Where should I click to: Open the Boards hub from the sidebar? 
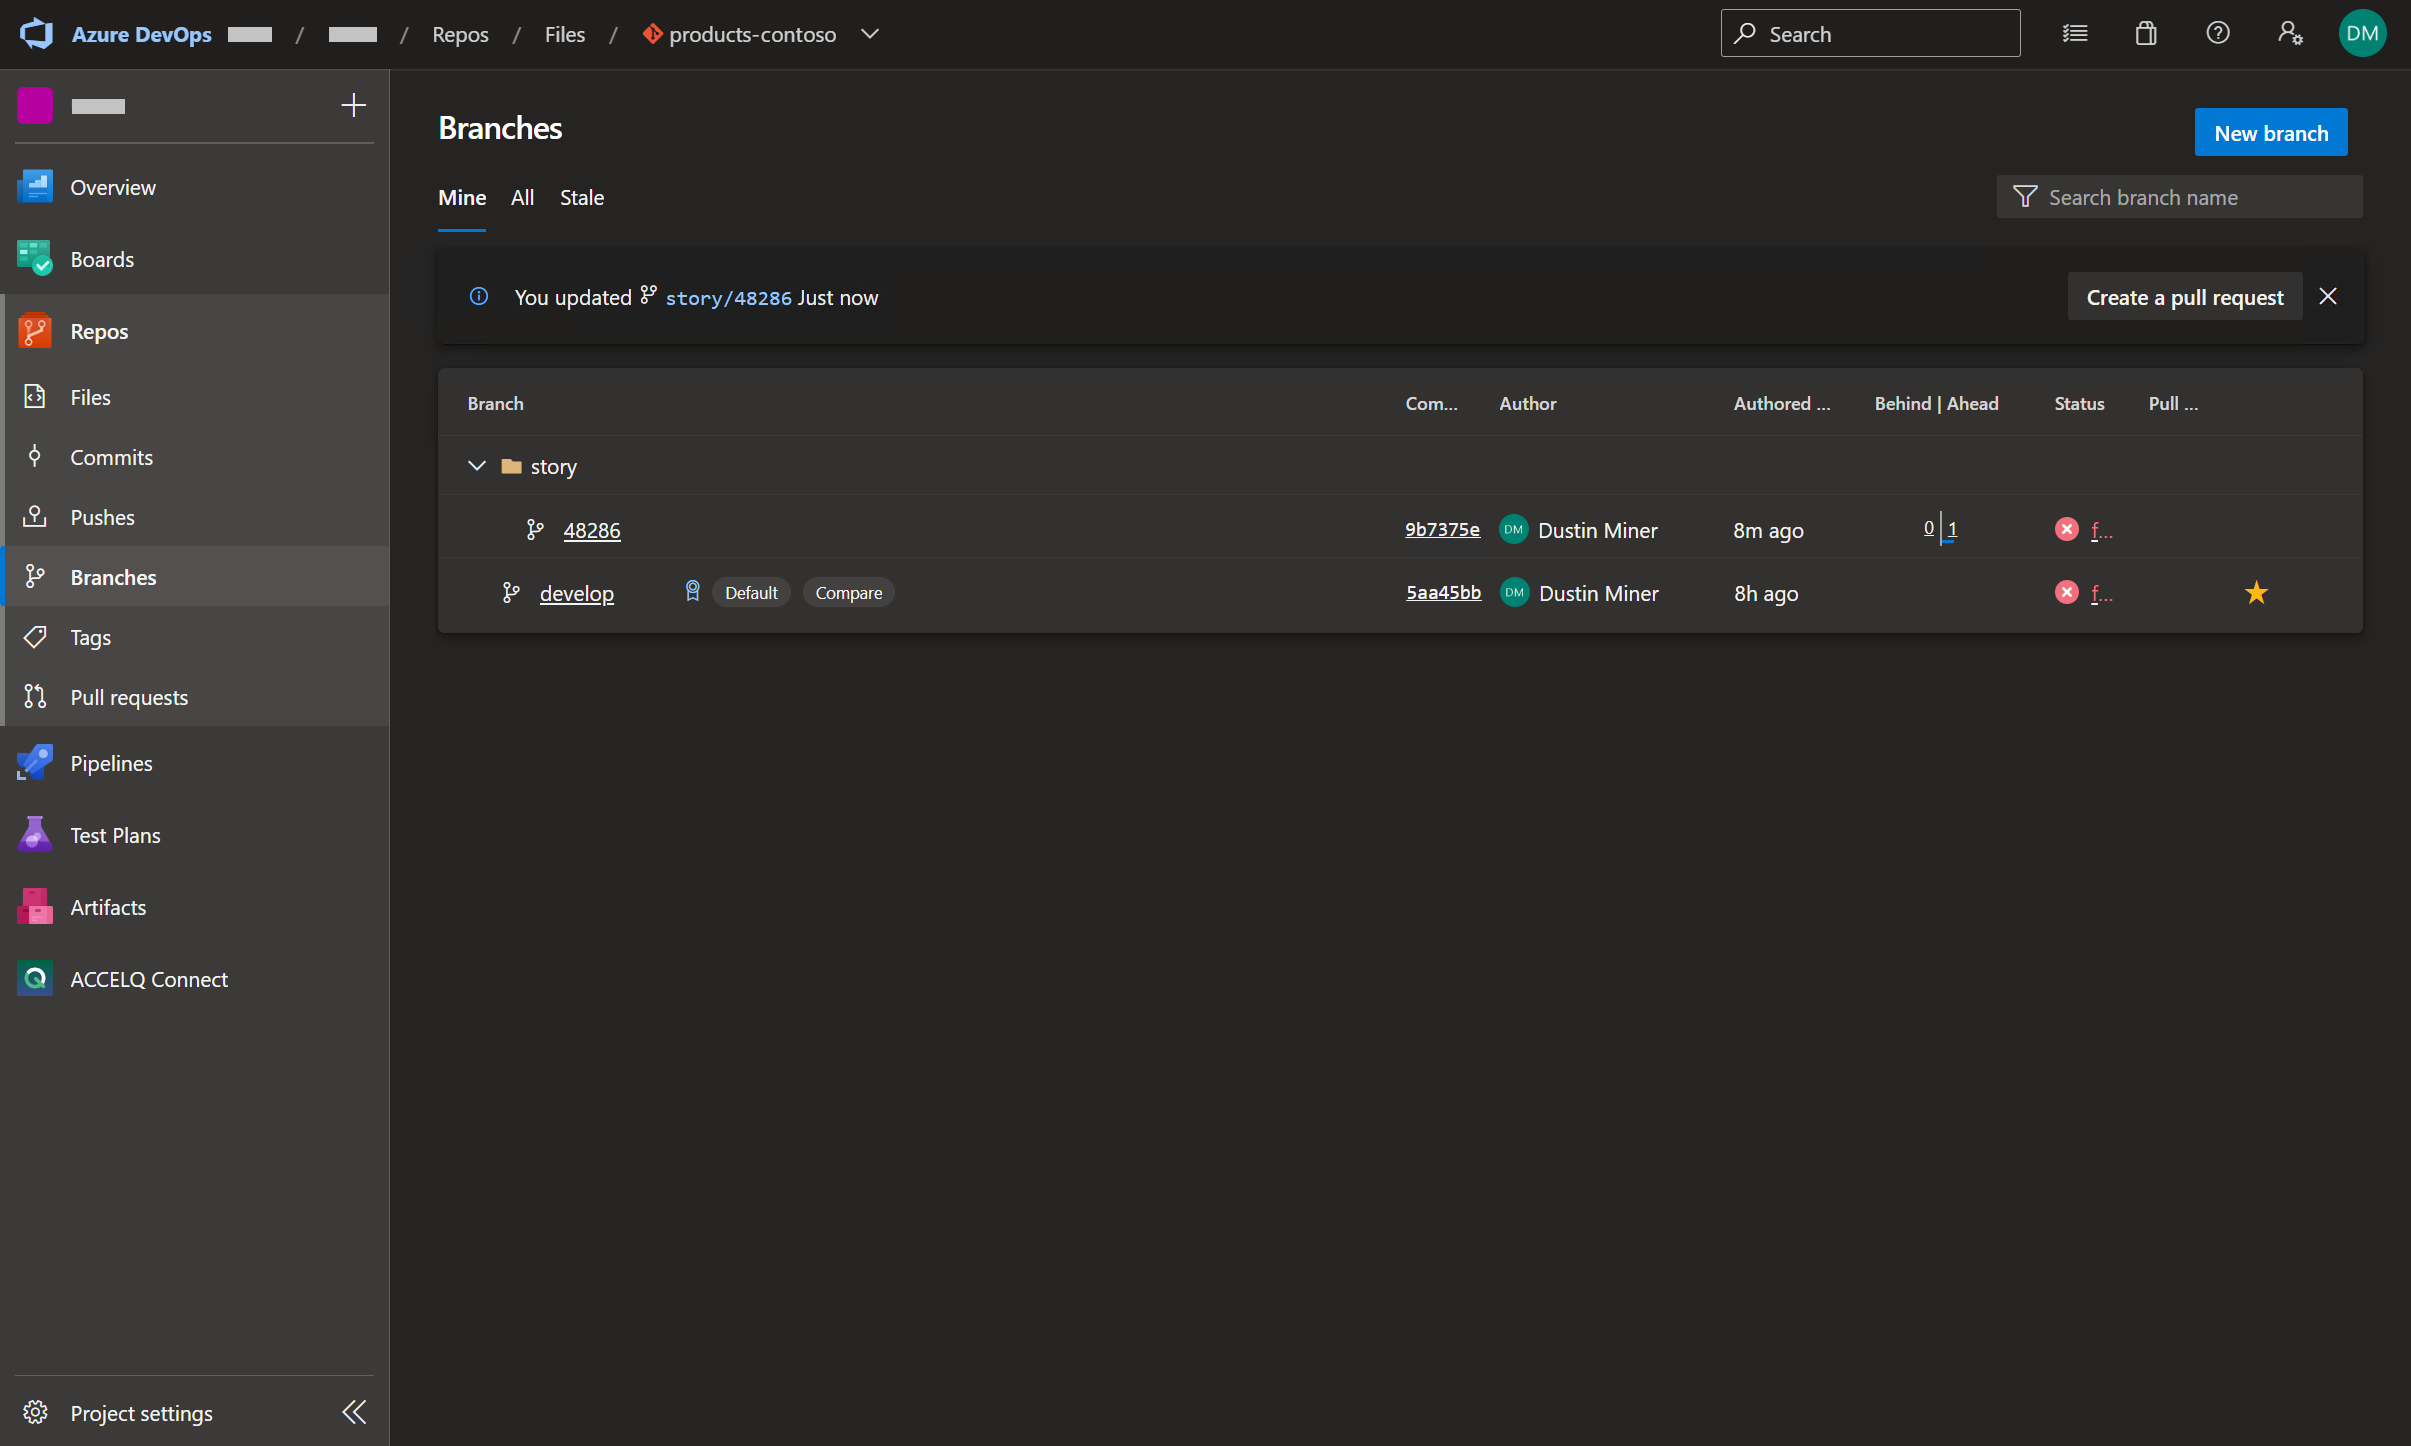click(101, 260)
